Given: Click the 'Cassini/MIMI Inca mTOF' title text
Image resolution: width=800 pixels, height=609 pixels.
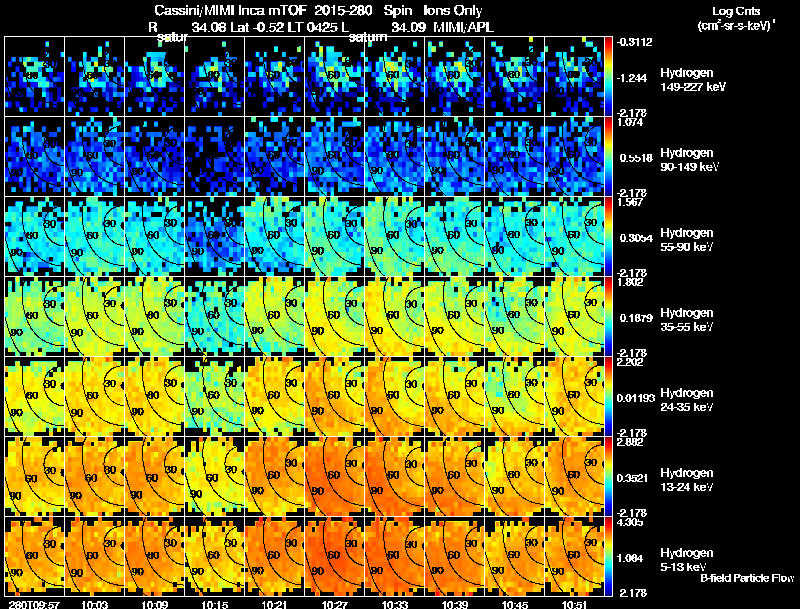Looking at the screenshot, I should click(x=230, y=11).
